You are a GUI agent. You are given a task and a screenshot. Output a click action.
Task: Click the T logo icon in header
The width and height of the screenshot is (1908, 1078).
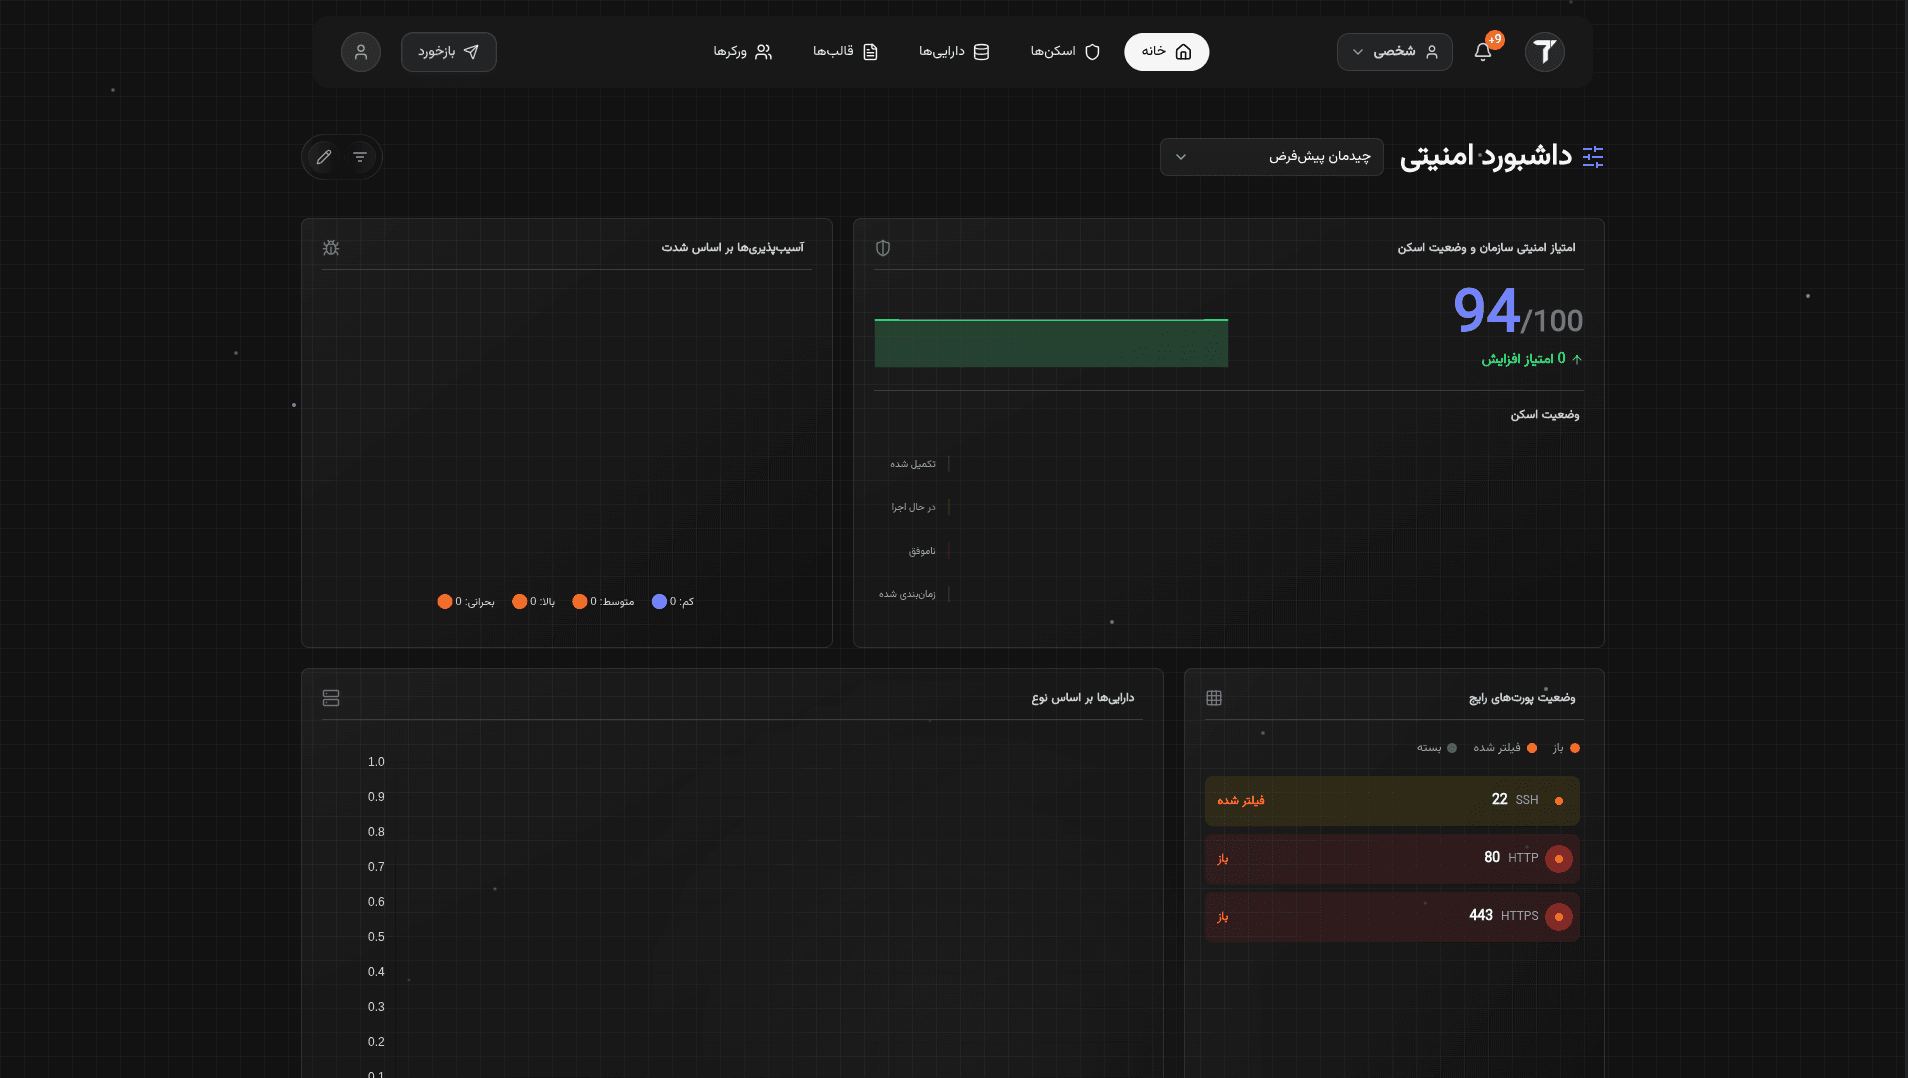pos(1544,51)
